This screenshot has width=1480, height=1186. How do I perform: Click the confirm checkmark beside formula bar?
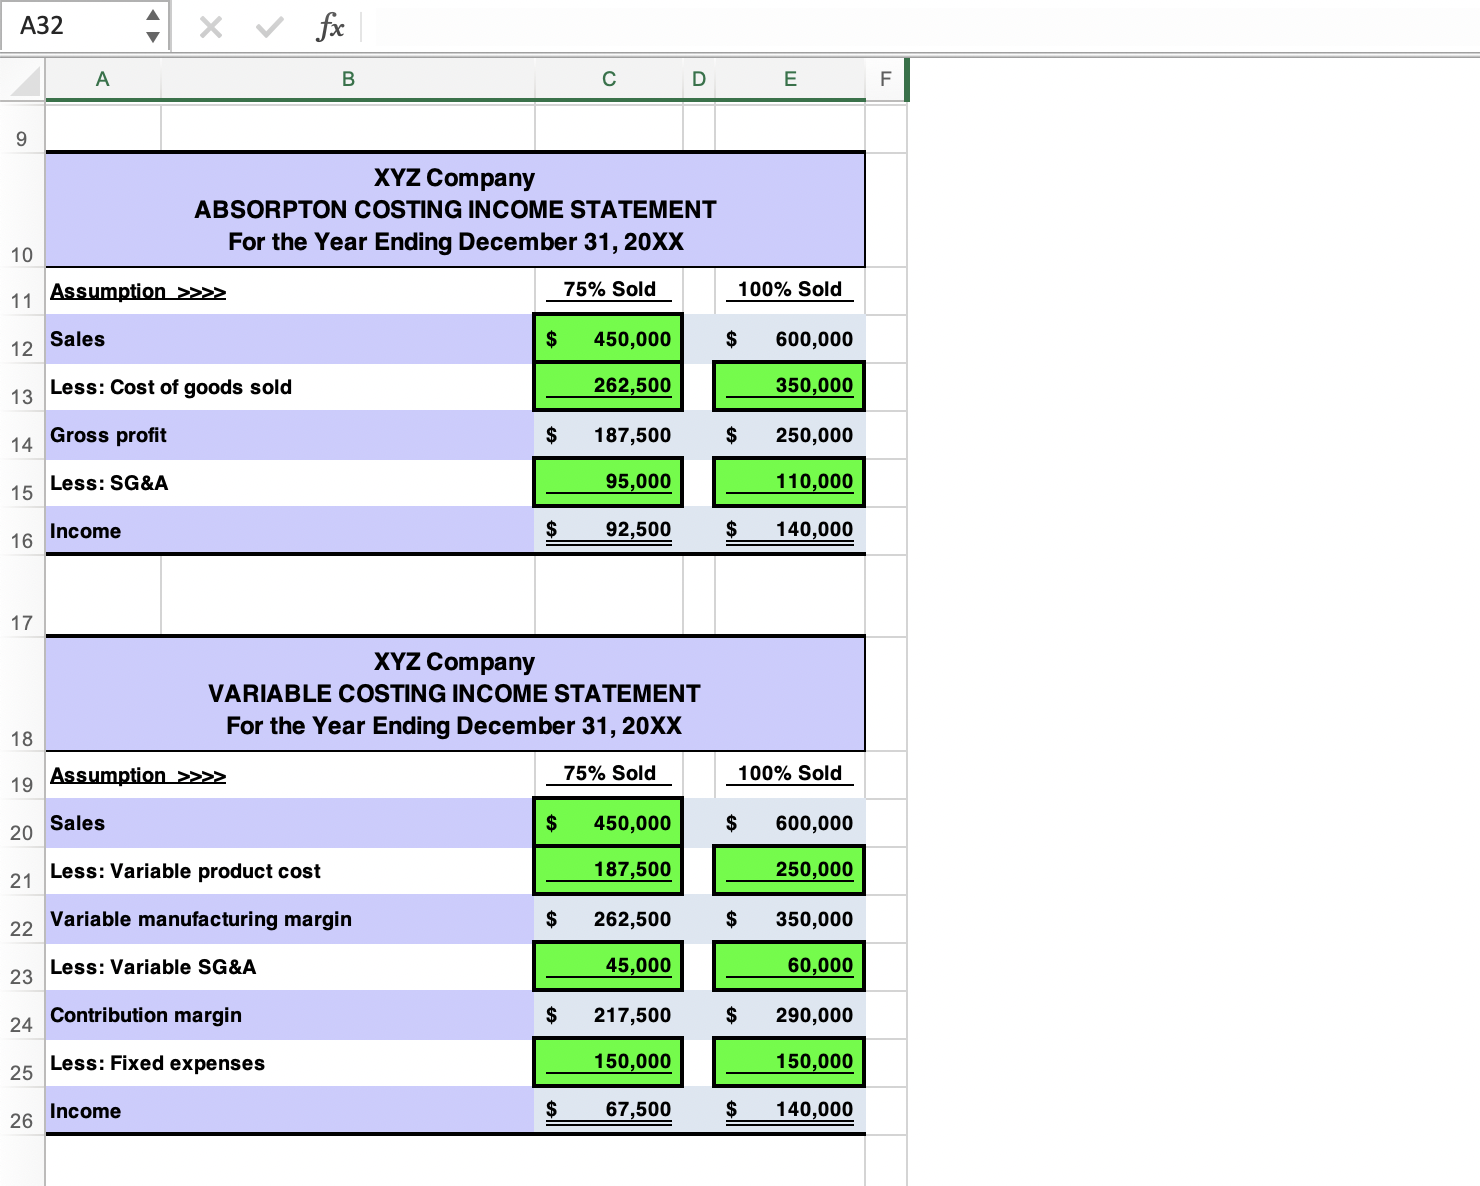click(266, 27)
